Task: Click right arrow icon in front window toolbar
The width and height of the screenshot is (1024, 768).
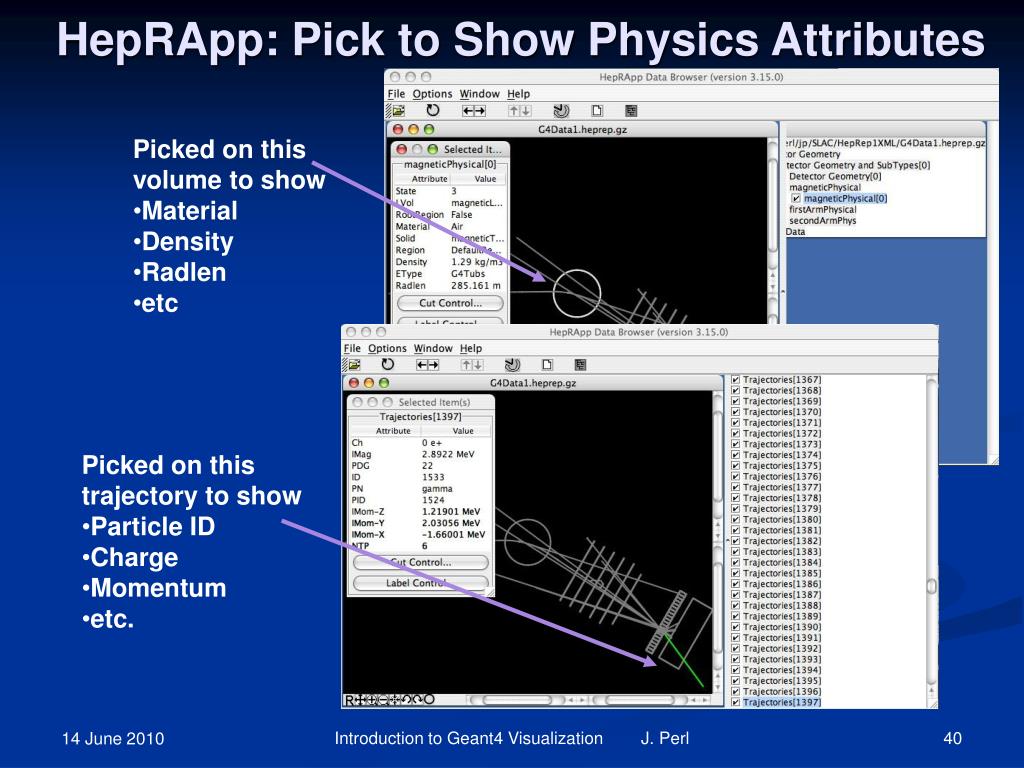Action: click(x=434, y=364)
